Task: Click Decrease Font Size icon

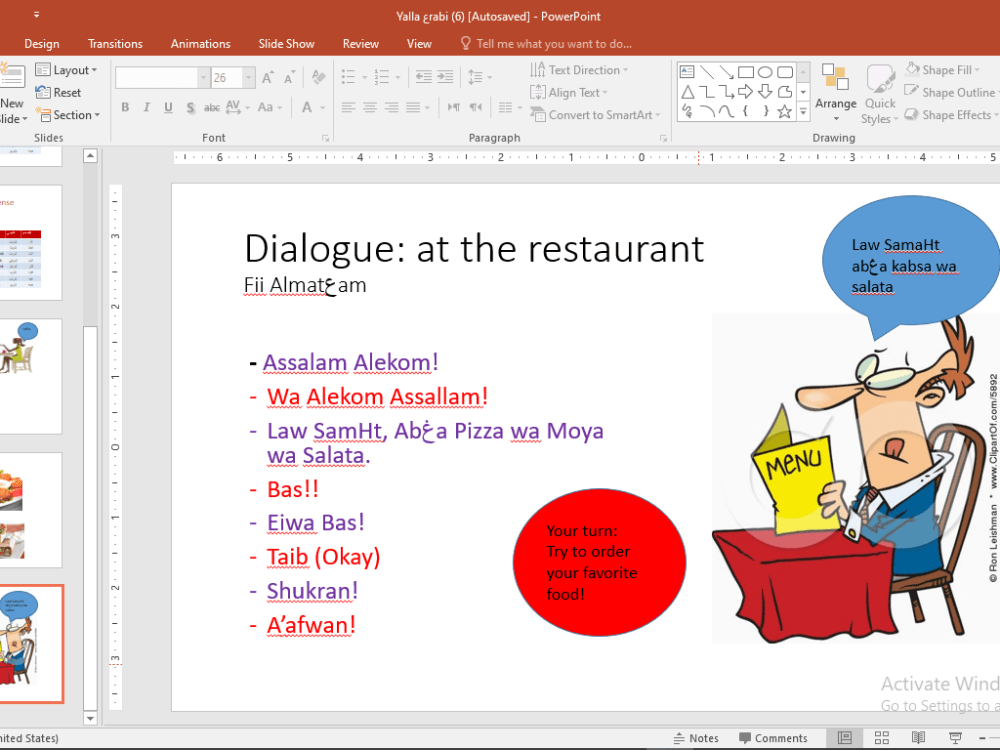Action: pos(290,78)
